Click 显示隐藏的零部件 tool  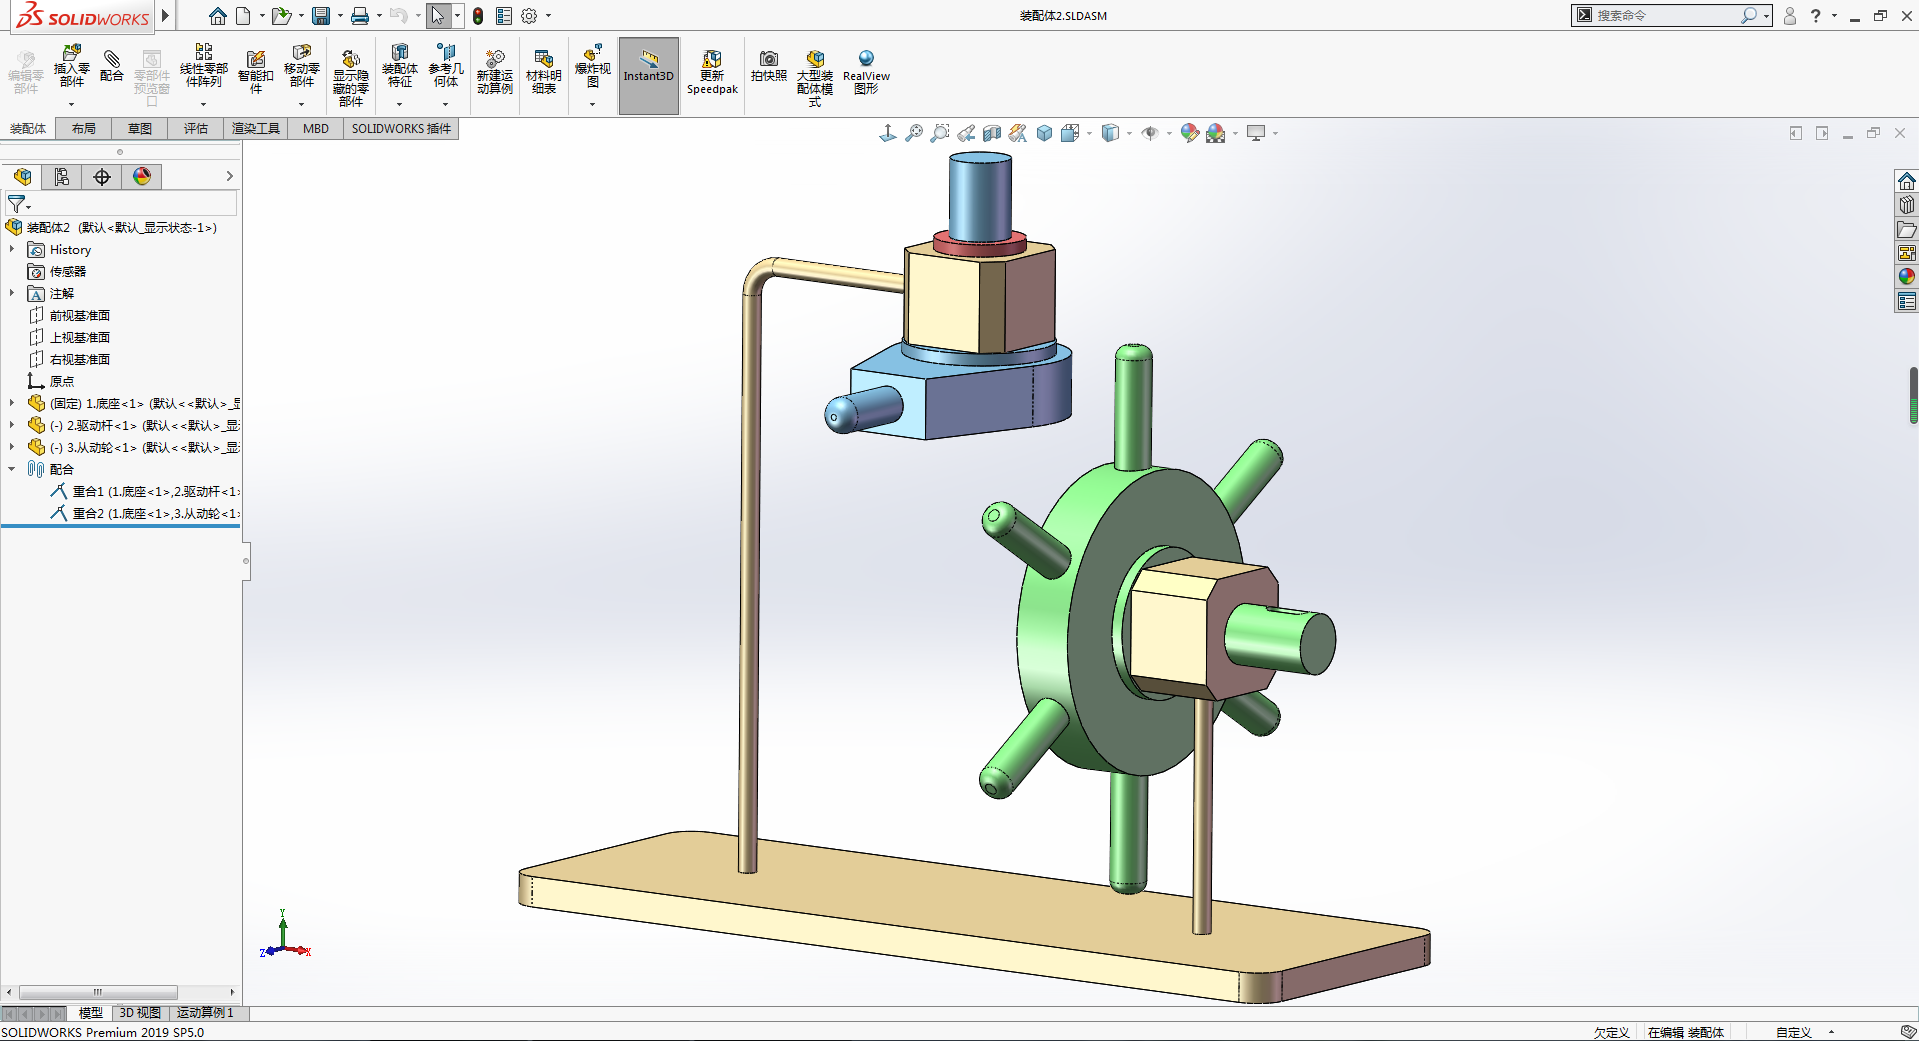[x=351, y=78]
